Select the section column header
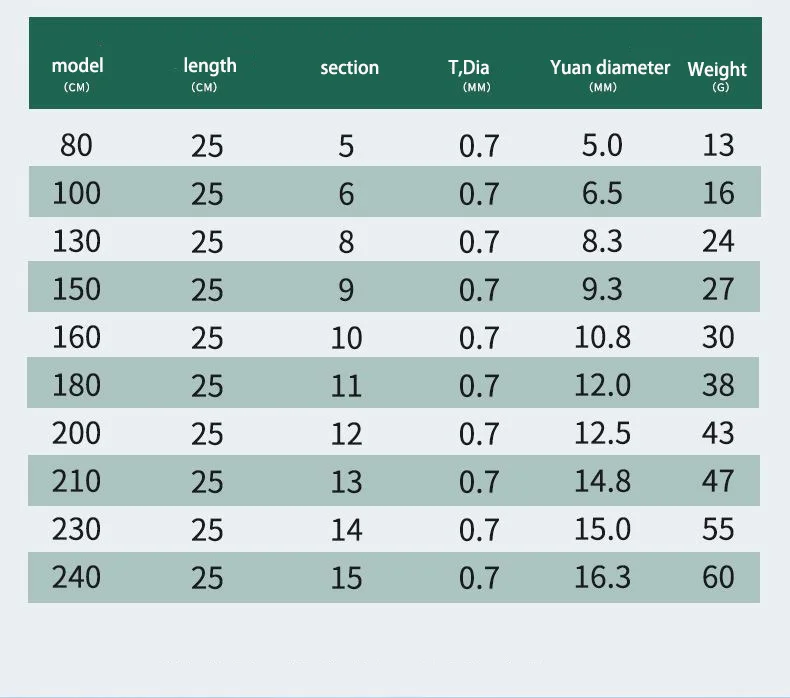This screenshot has width=790, height=698. [349, 68]
